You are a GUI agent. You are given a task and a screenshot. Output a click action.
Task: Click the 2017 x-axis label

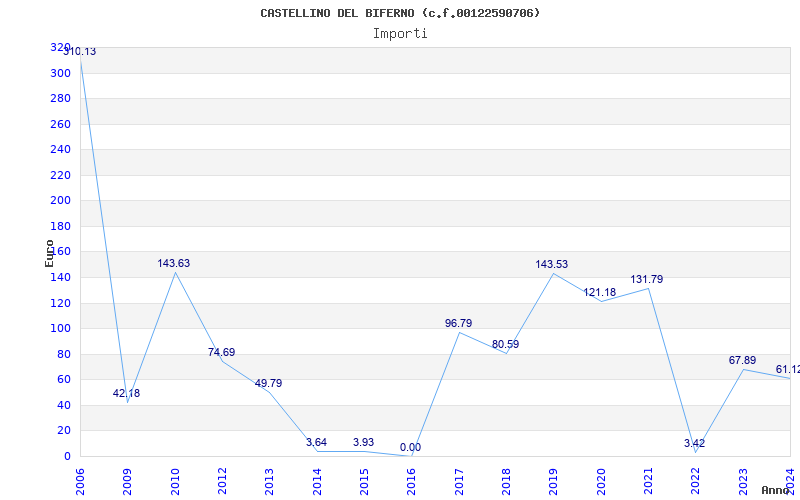(459, 482)
